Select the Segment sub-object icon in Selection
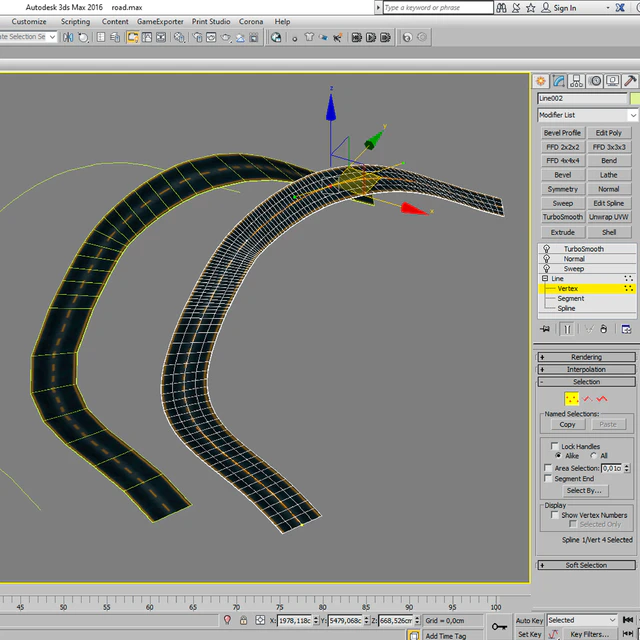This screenshot has width=640, height=640. [x=588, y=399]
